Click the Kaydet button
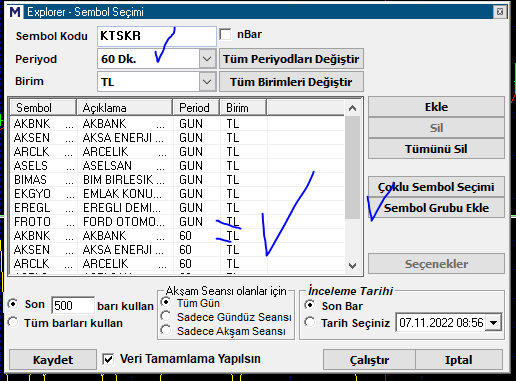Image resolution: width=516 pixels, height=381 pixels. point(53,360)
